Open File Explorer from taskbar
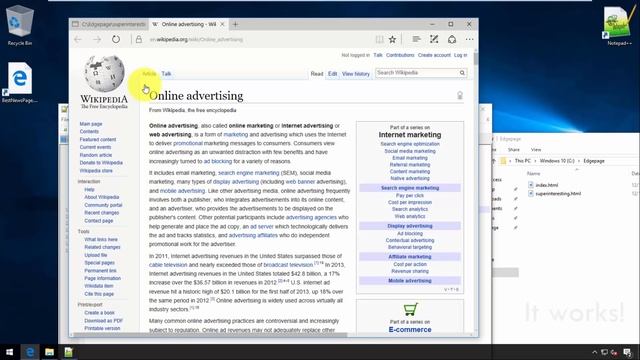640x360 pixels. [x=49, y=352]
